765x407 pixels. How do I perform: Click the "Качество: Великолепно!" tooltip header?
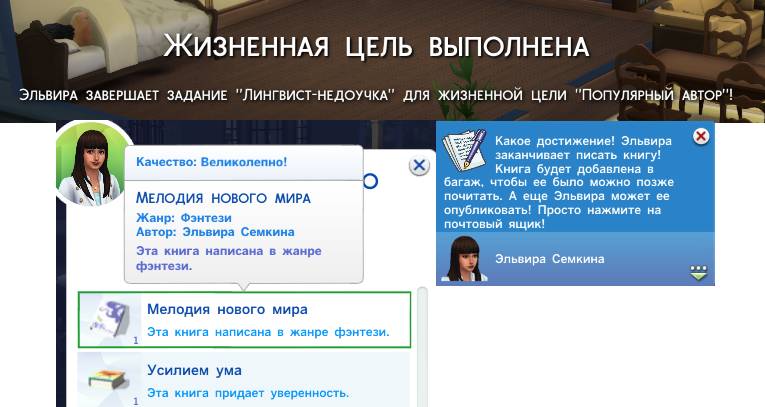(212, 162)
